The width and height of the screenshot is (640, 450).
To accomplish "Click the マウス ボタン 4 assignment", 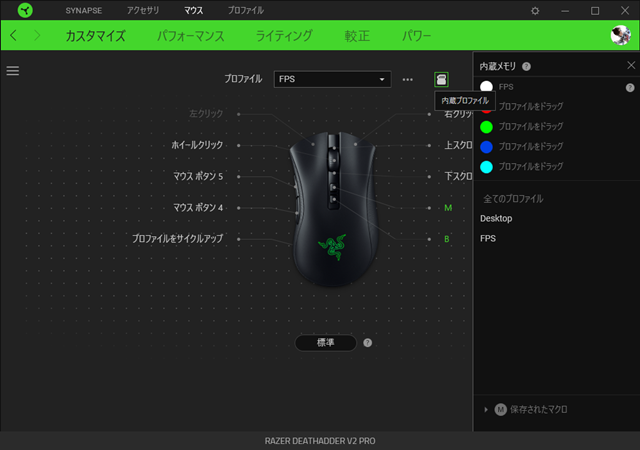I will [198, 208].
